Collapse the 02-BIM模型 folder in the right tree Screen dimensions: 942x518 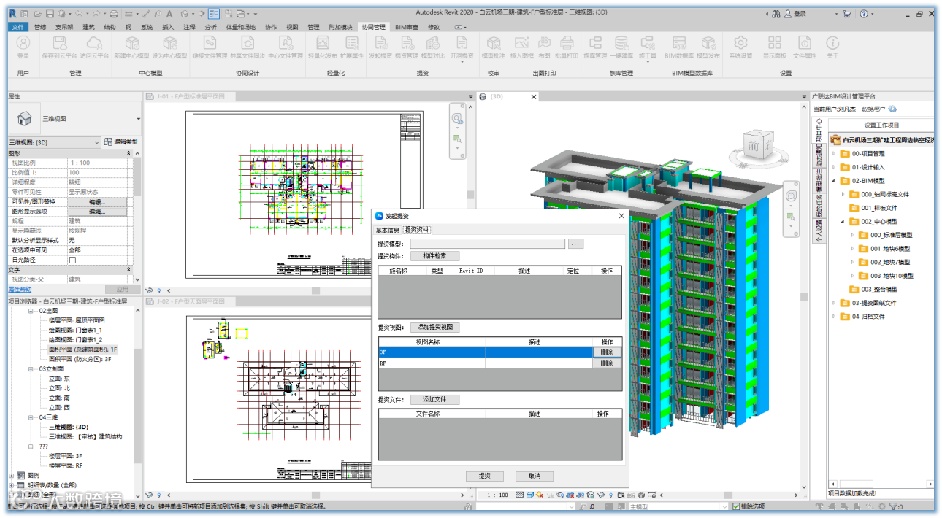click(x=833, y=181)
